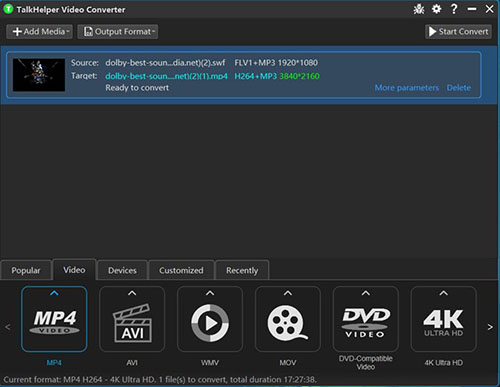Viewport: 500px width, 387px height.
Task: Open the bug report icon in title bar
Action: tap(419, 9)
